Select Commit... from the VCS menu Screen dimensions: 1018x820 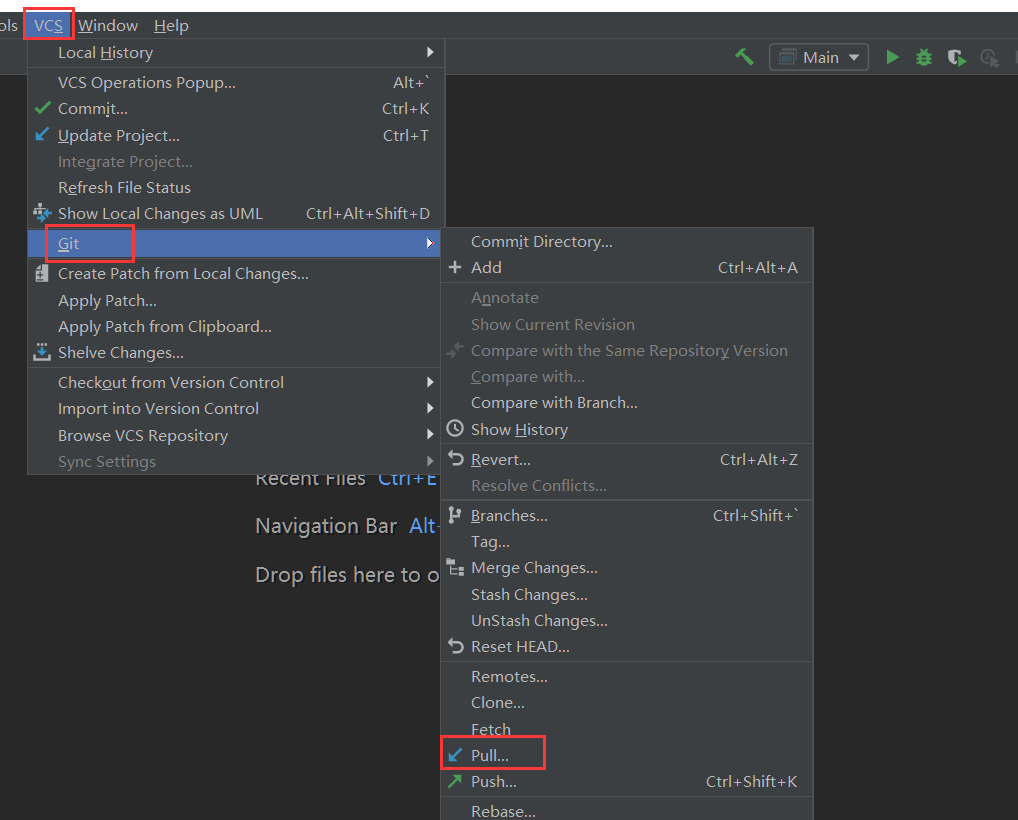(236, 108)
